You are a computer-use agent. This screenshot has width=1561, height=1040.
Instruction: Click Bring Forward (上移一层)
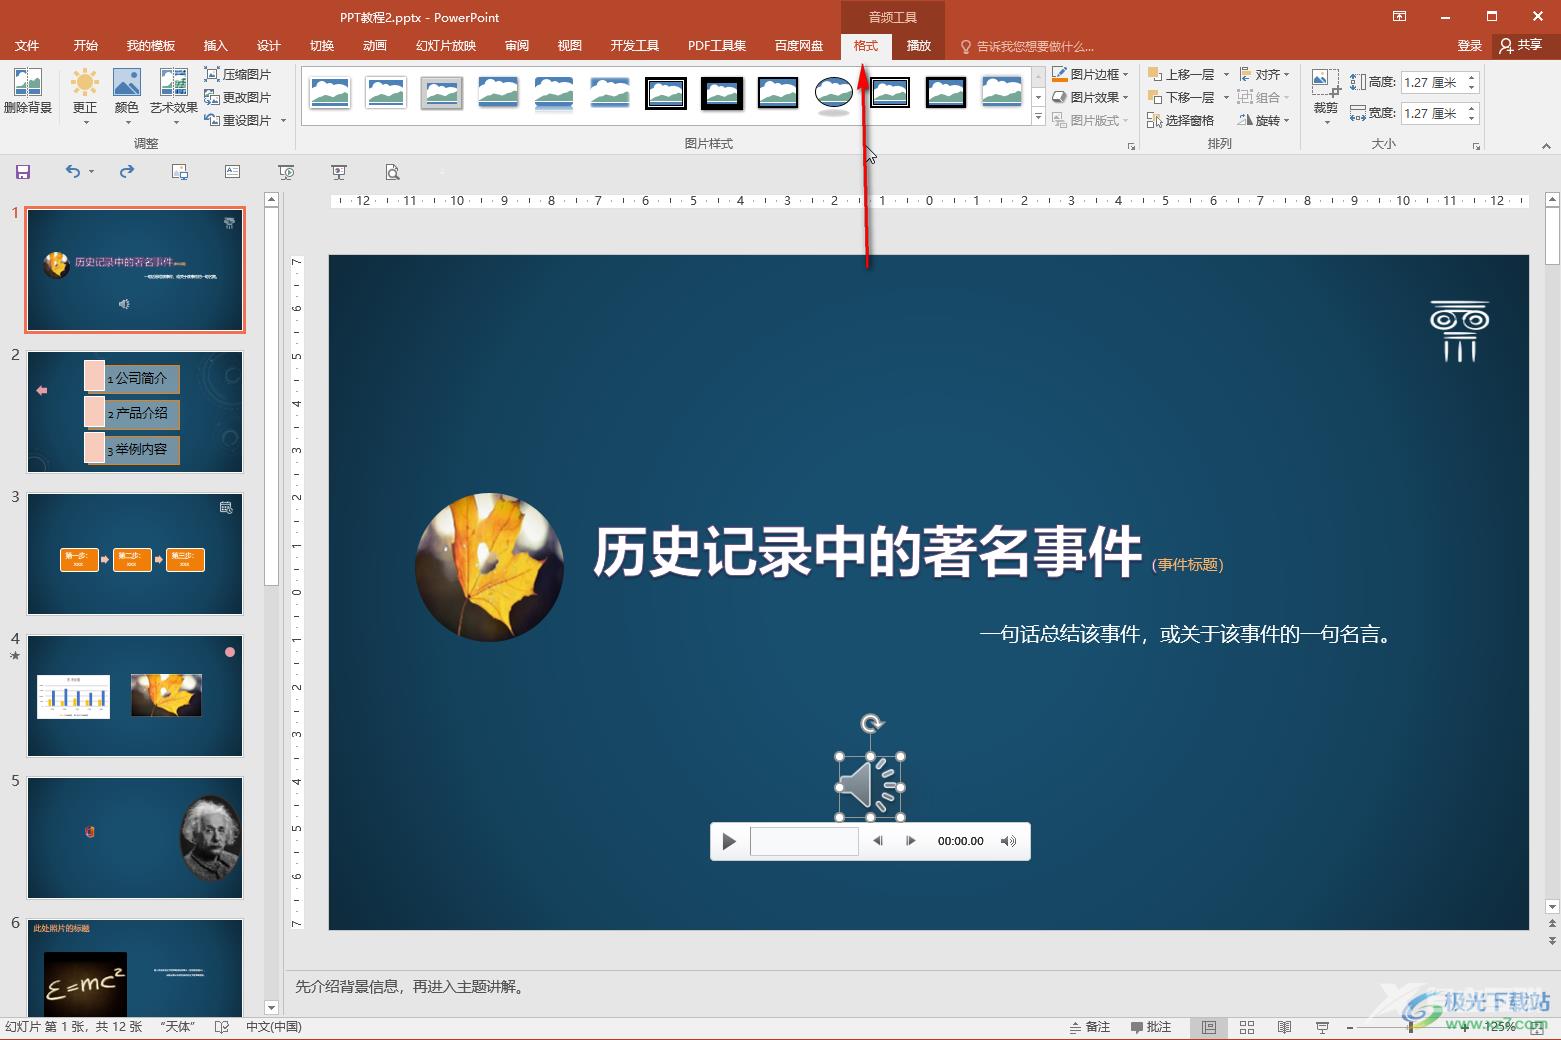click(x=1182, y=74)
